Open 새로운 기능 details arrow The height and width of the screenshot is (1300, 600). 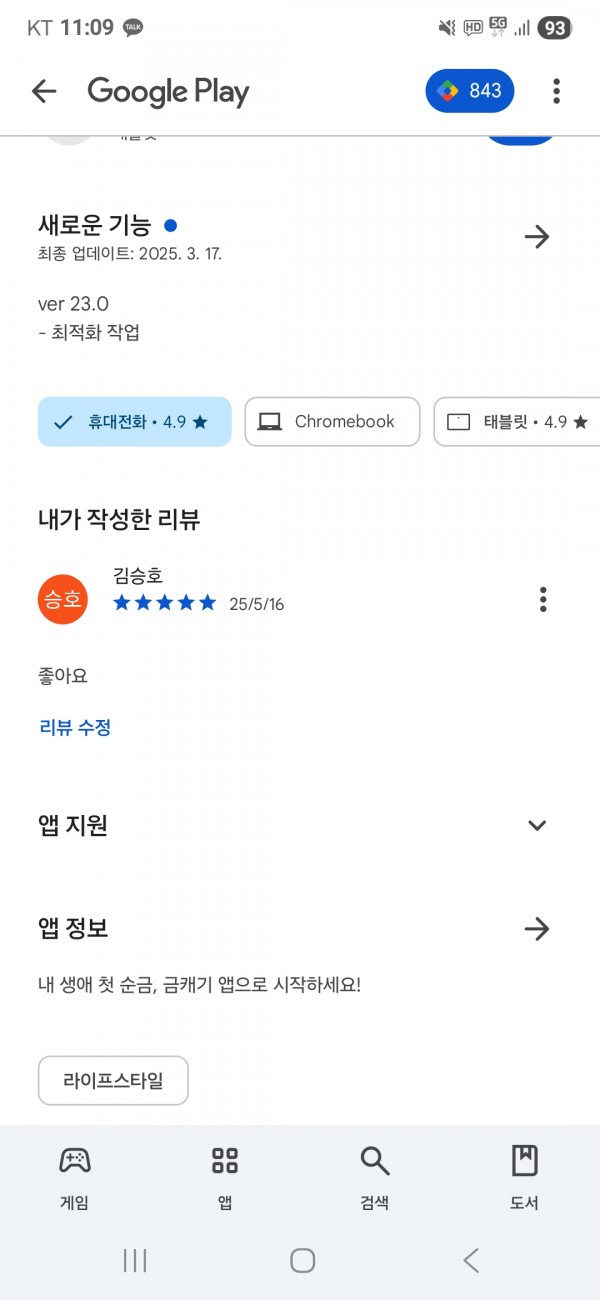click(537, 237)
